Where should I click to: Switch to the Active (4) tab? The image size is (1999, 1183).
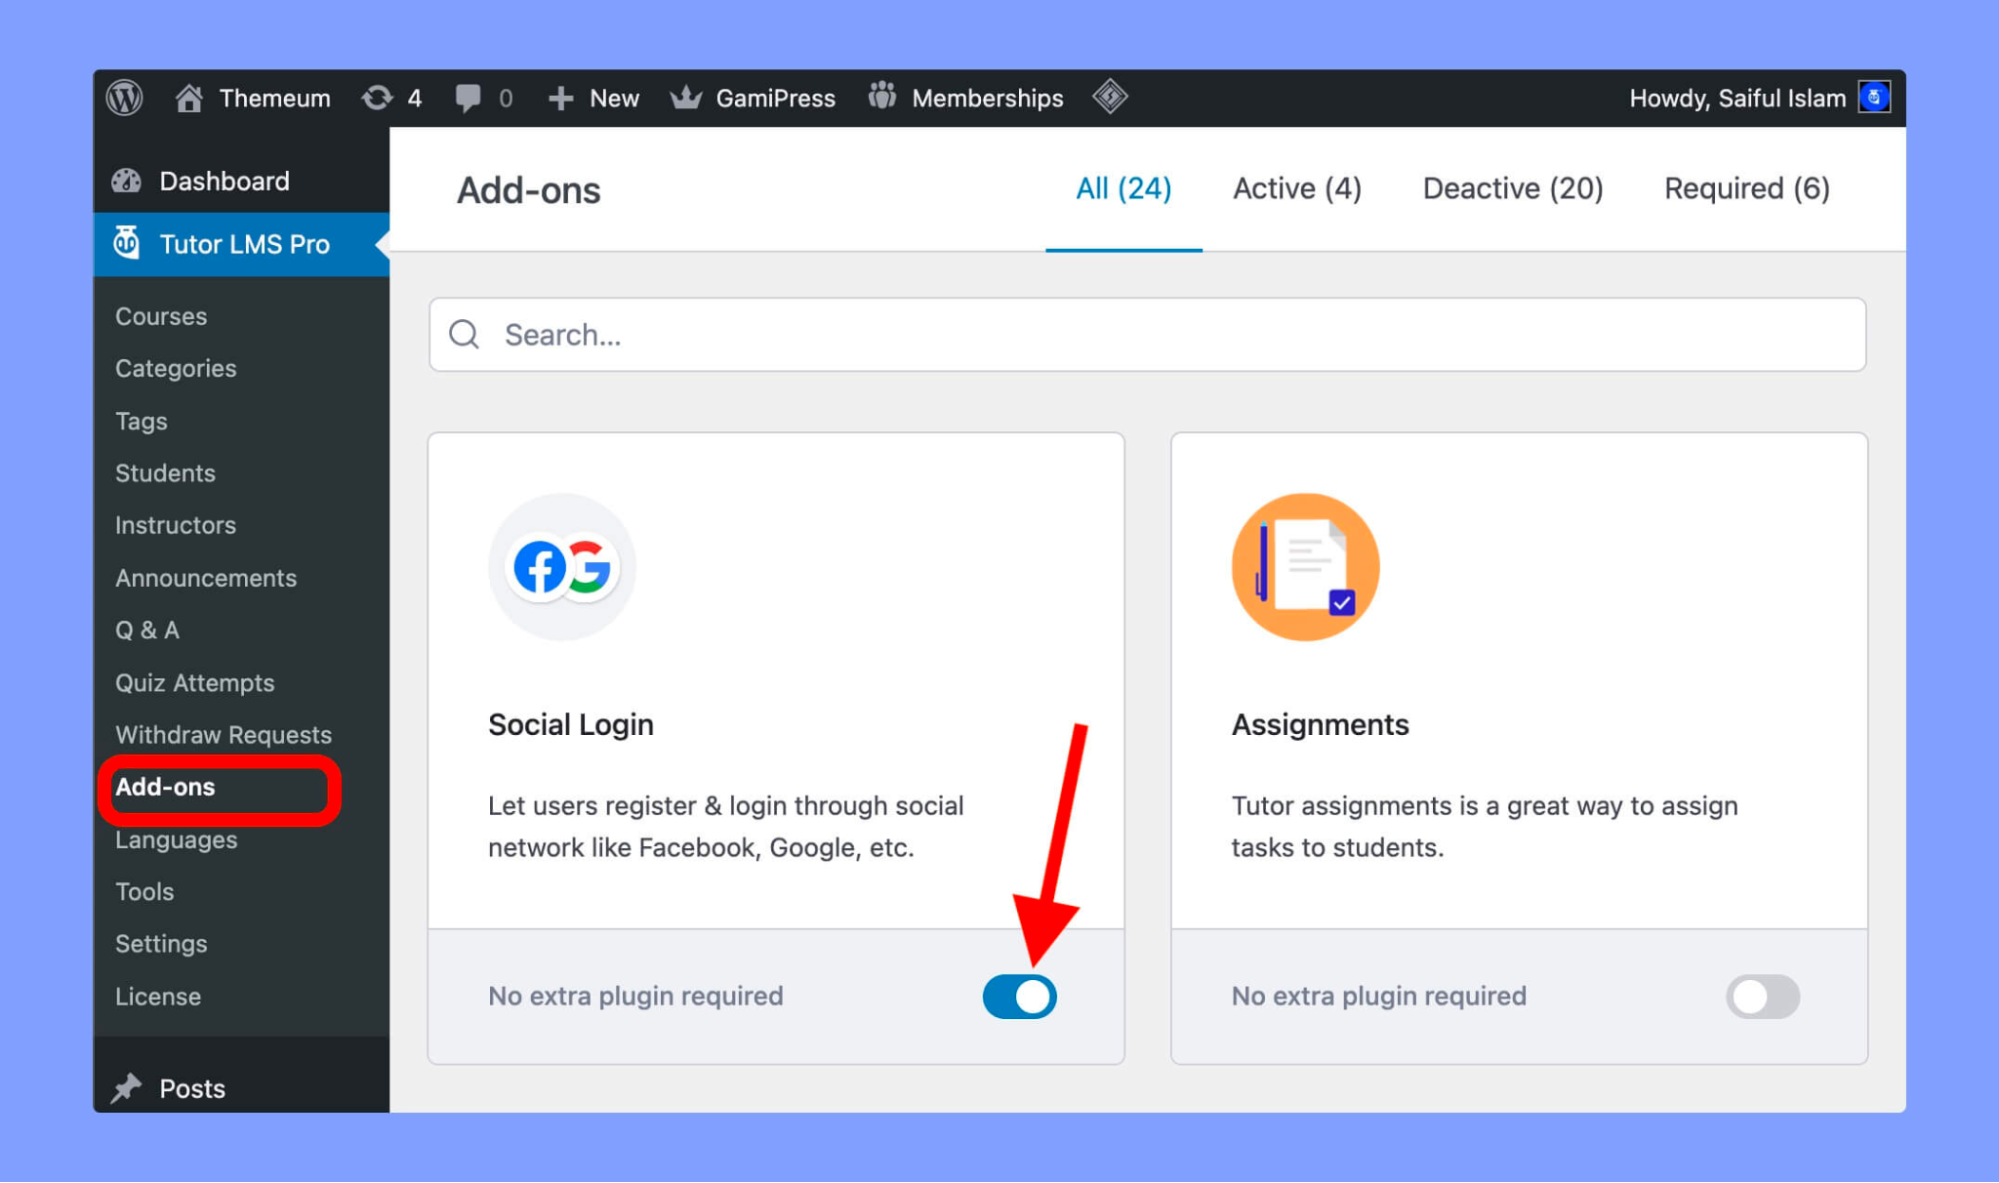click(x=1297, y=187)
